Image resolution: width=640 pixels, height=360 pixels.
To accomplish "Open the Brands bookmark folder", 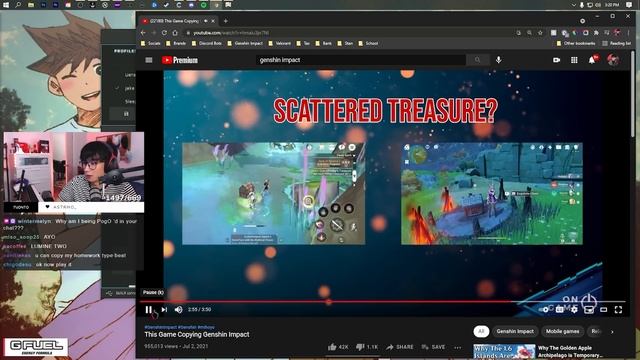I will tap(176, 43).
